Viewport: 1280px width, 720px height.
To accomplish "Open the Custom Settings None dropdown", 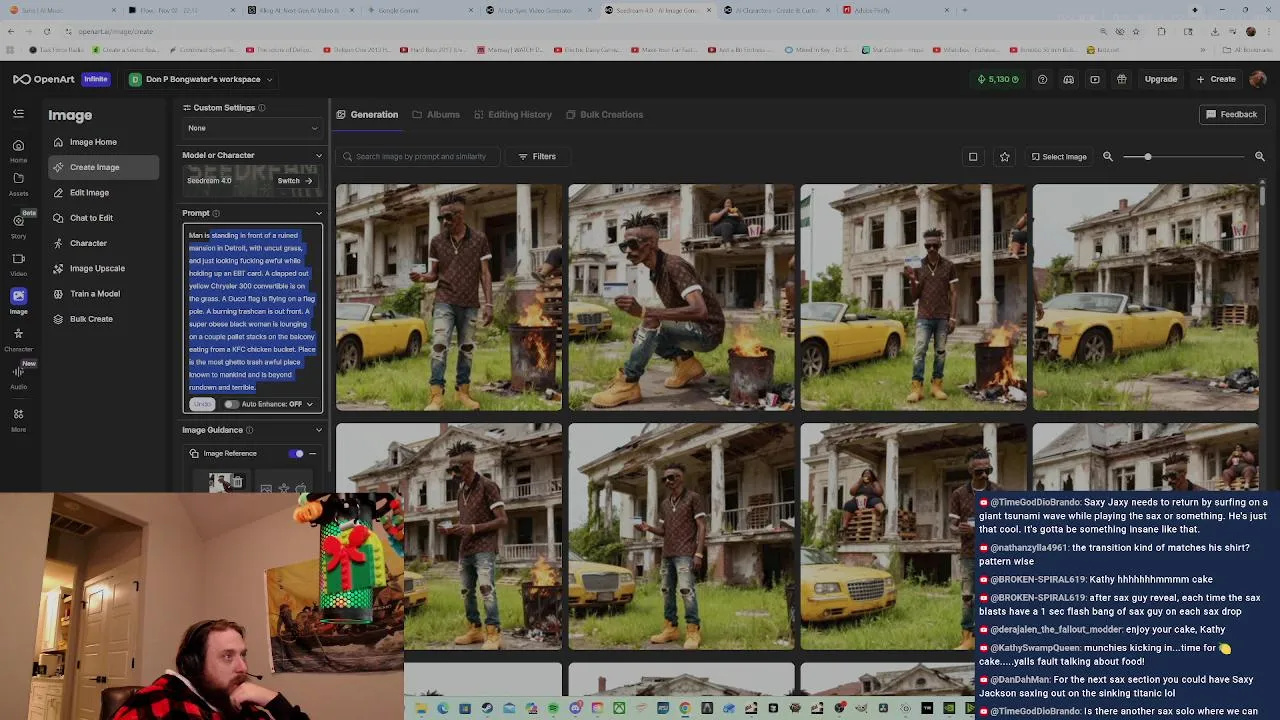I will (252, 128).
